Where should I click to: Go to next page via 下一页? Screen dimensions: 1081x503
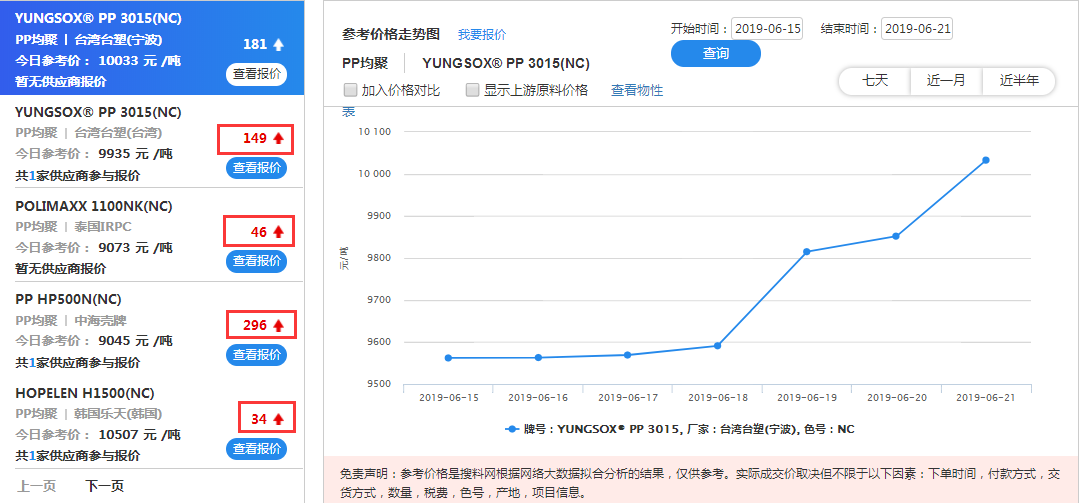104,486
